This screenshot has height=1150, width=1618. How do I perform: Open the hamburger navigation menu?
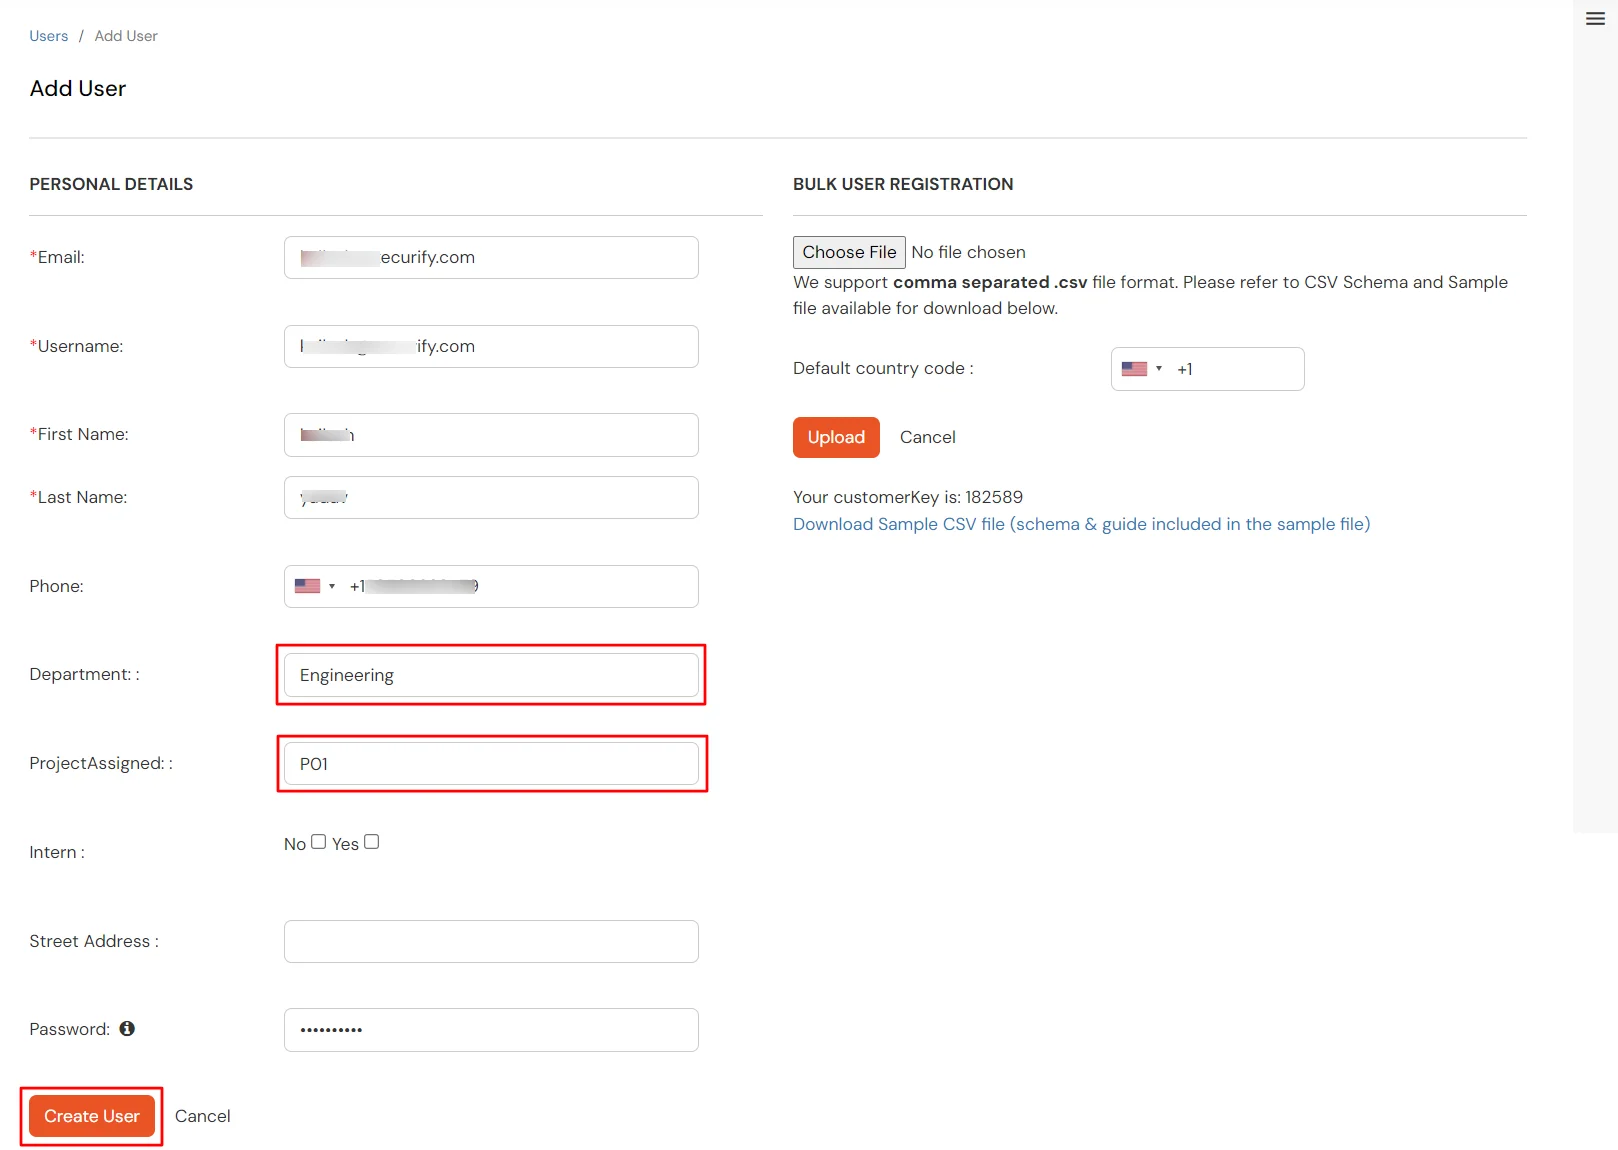coord(1593,18)
